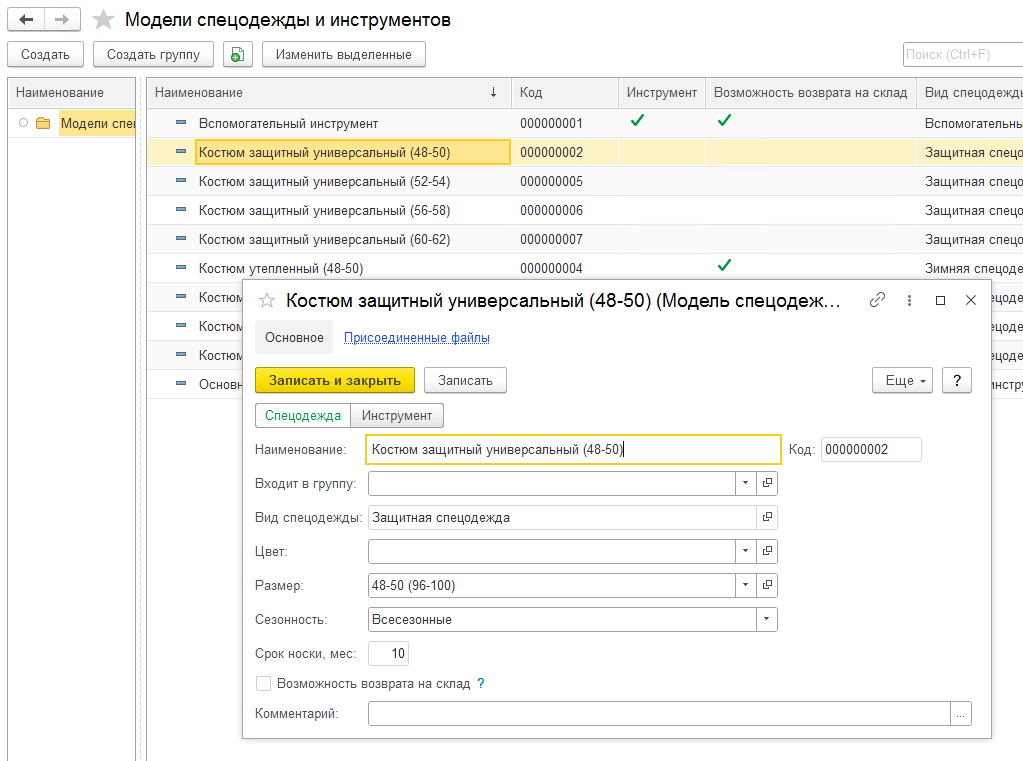Click the copy-create document icon button
The width and height of the screenshot is (1023, 761).
[x=237, y=55]
